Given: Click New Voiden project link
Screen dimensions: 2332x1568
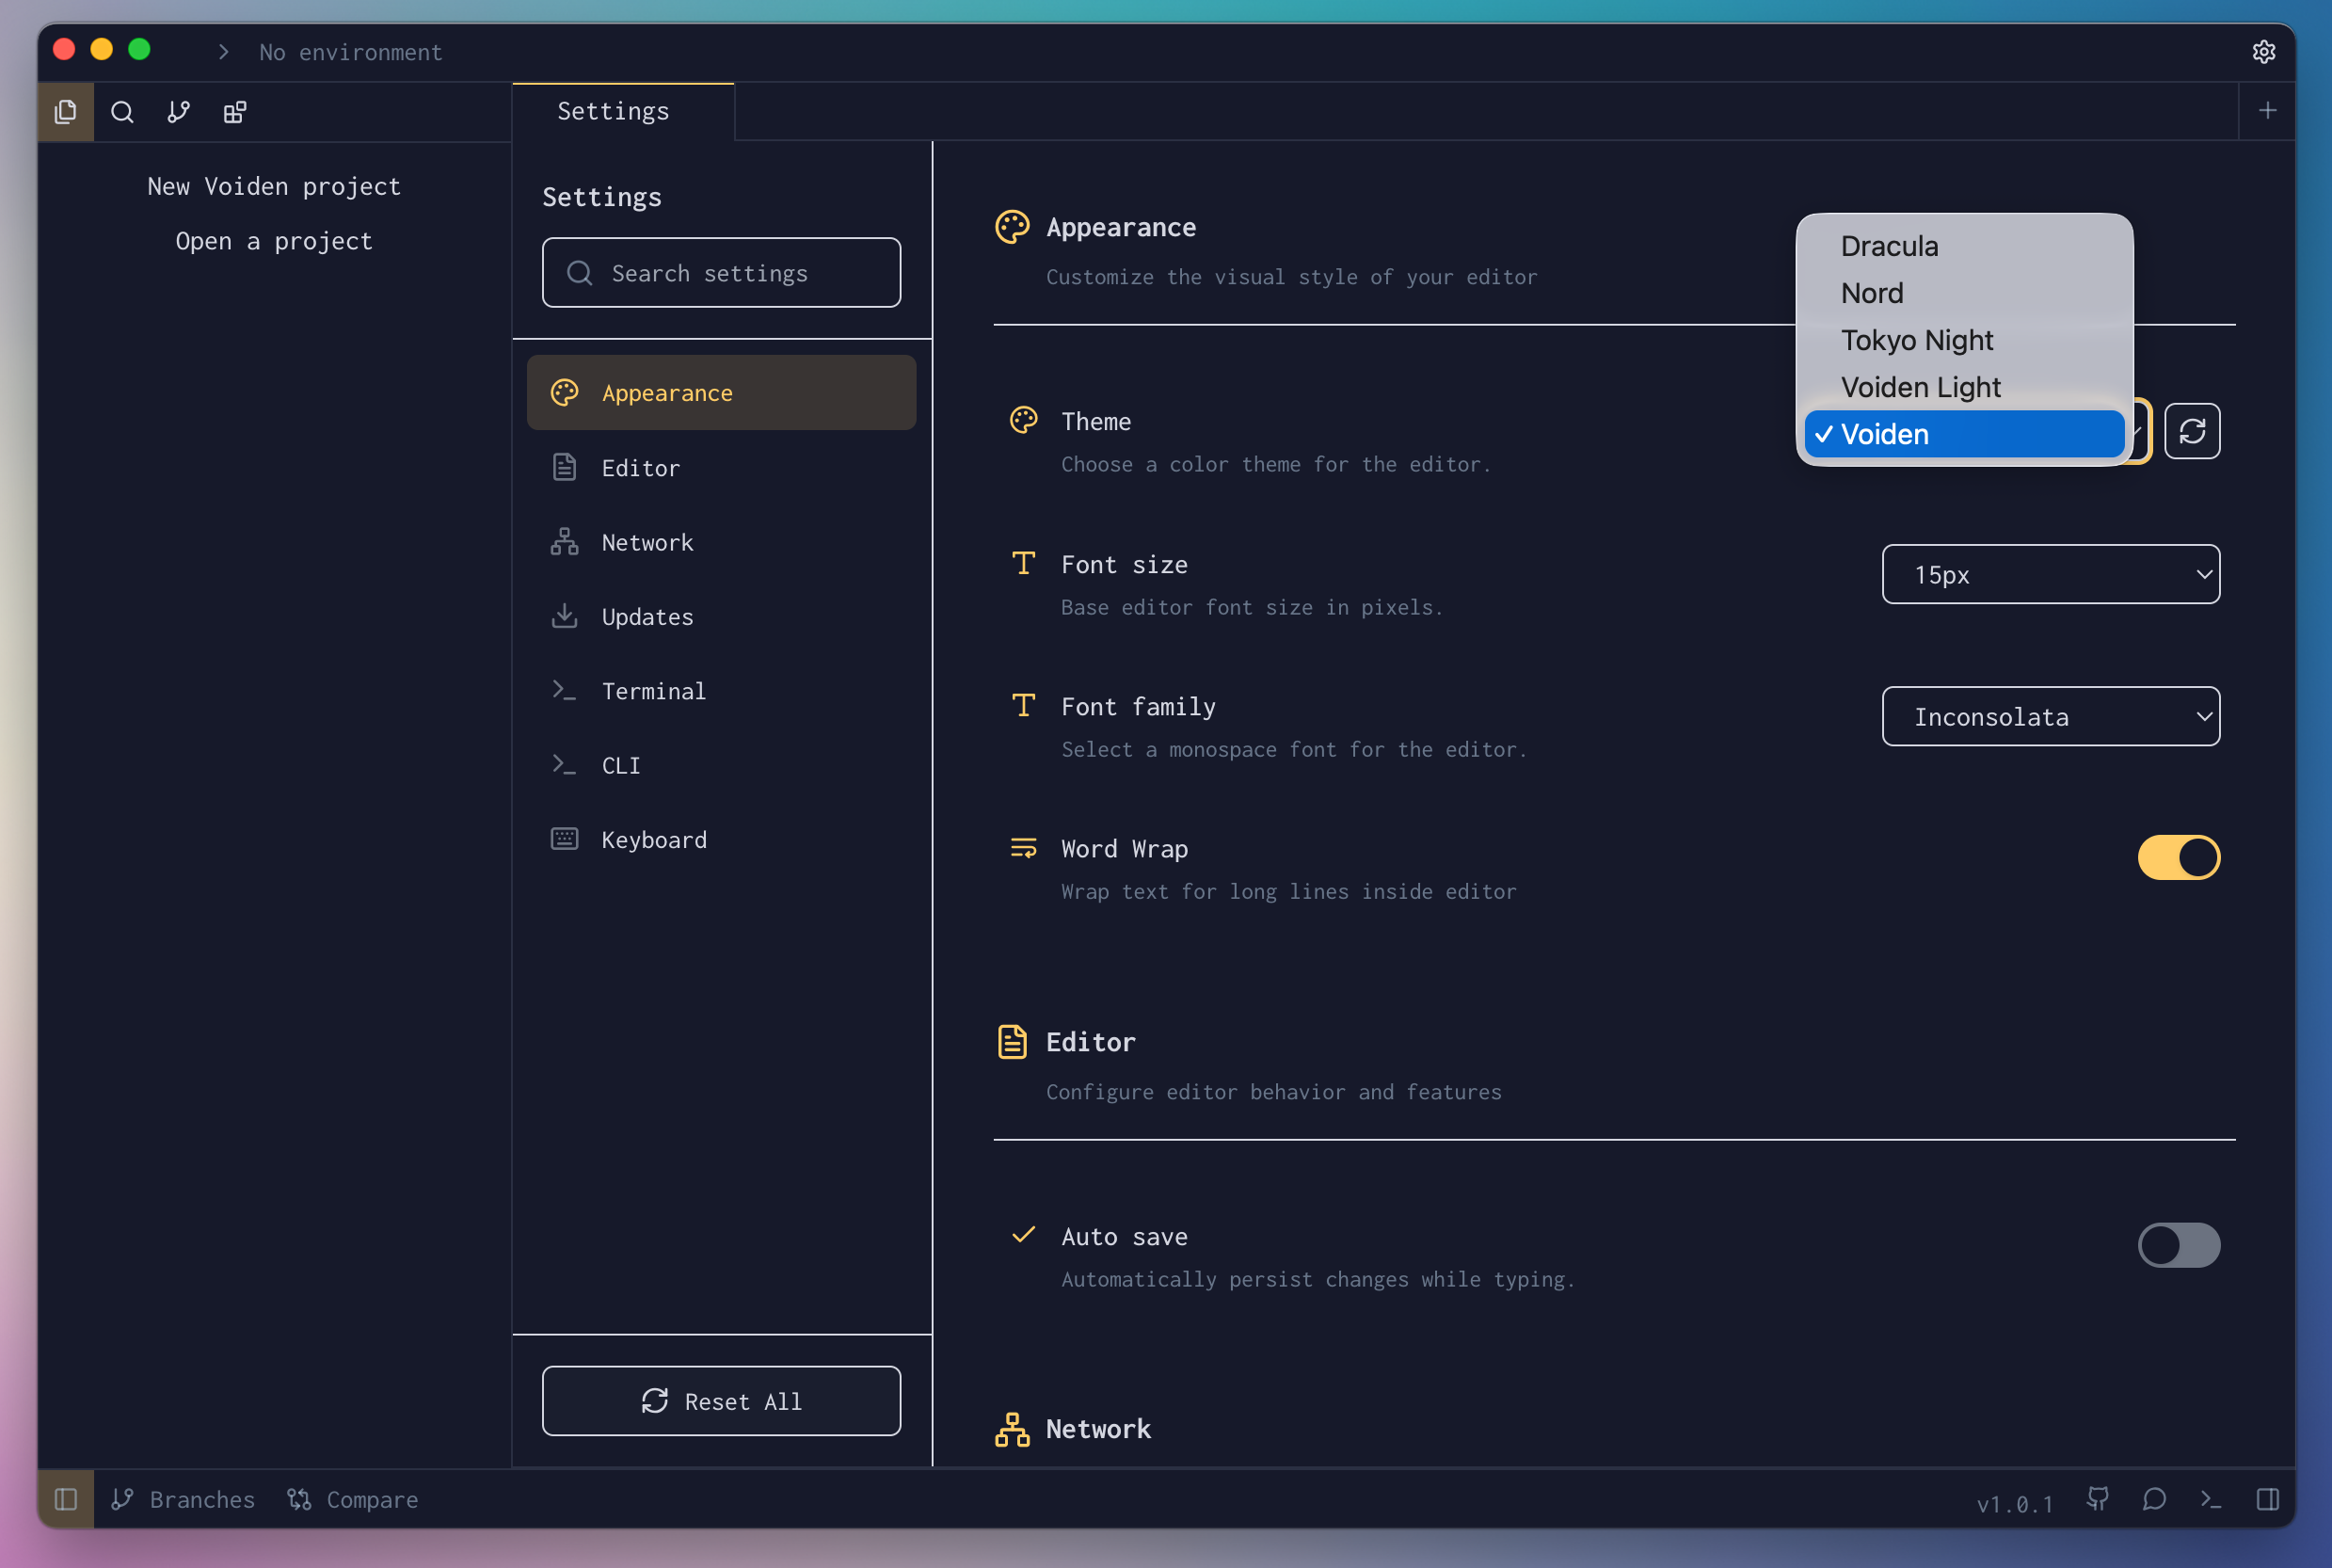Looking at the screenshot, I should [274, 186].
